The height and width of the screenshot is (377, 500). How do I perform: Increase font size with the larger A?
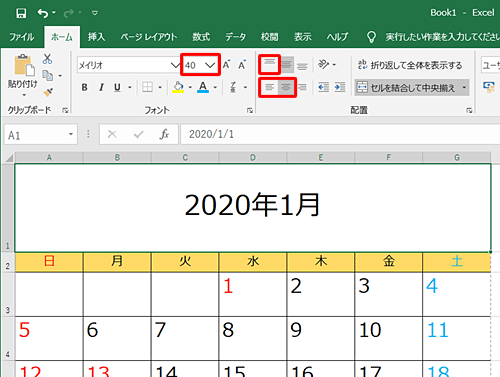(227, 64)
